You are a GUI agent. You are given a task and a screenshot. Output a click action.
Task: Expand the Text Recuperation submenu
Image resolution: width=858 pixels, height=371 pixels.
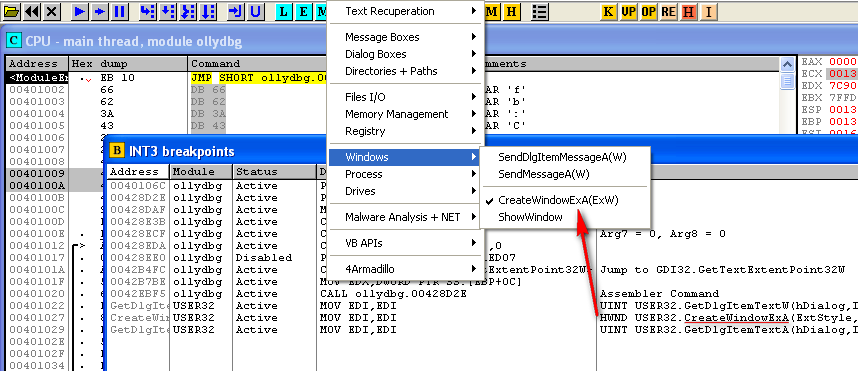[405, 11]
